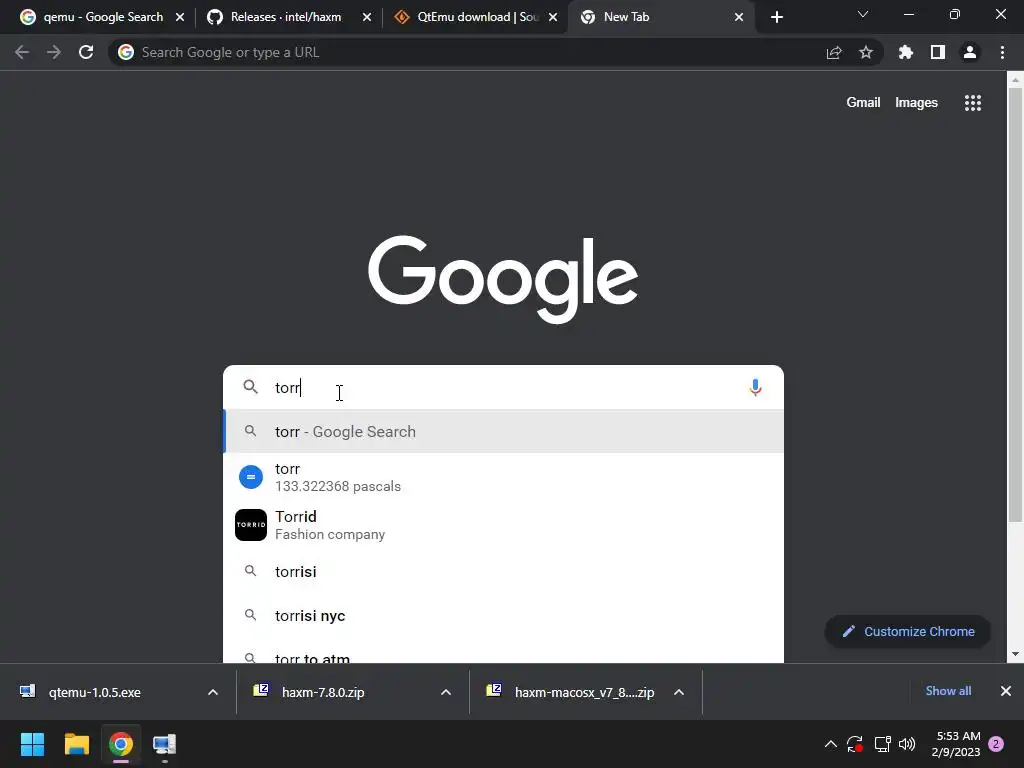Select the torr pascals conversion suggestion
This screenshot has width=1024, height=768.
click(x=503, y=477)
